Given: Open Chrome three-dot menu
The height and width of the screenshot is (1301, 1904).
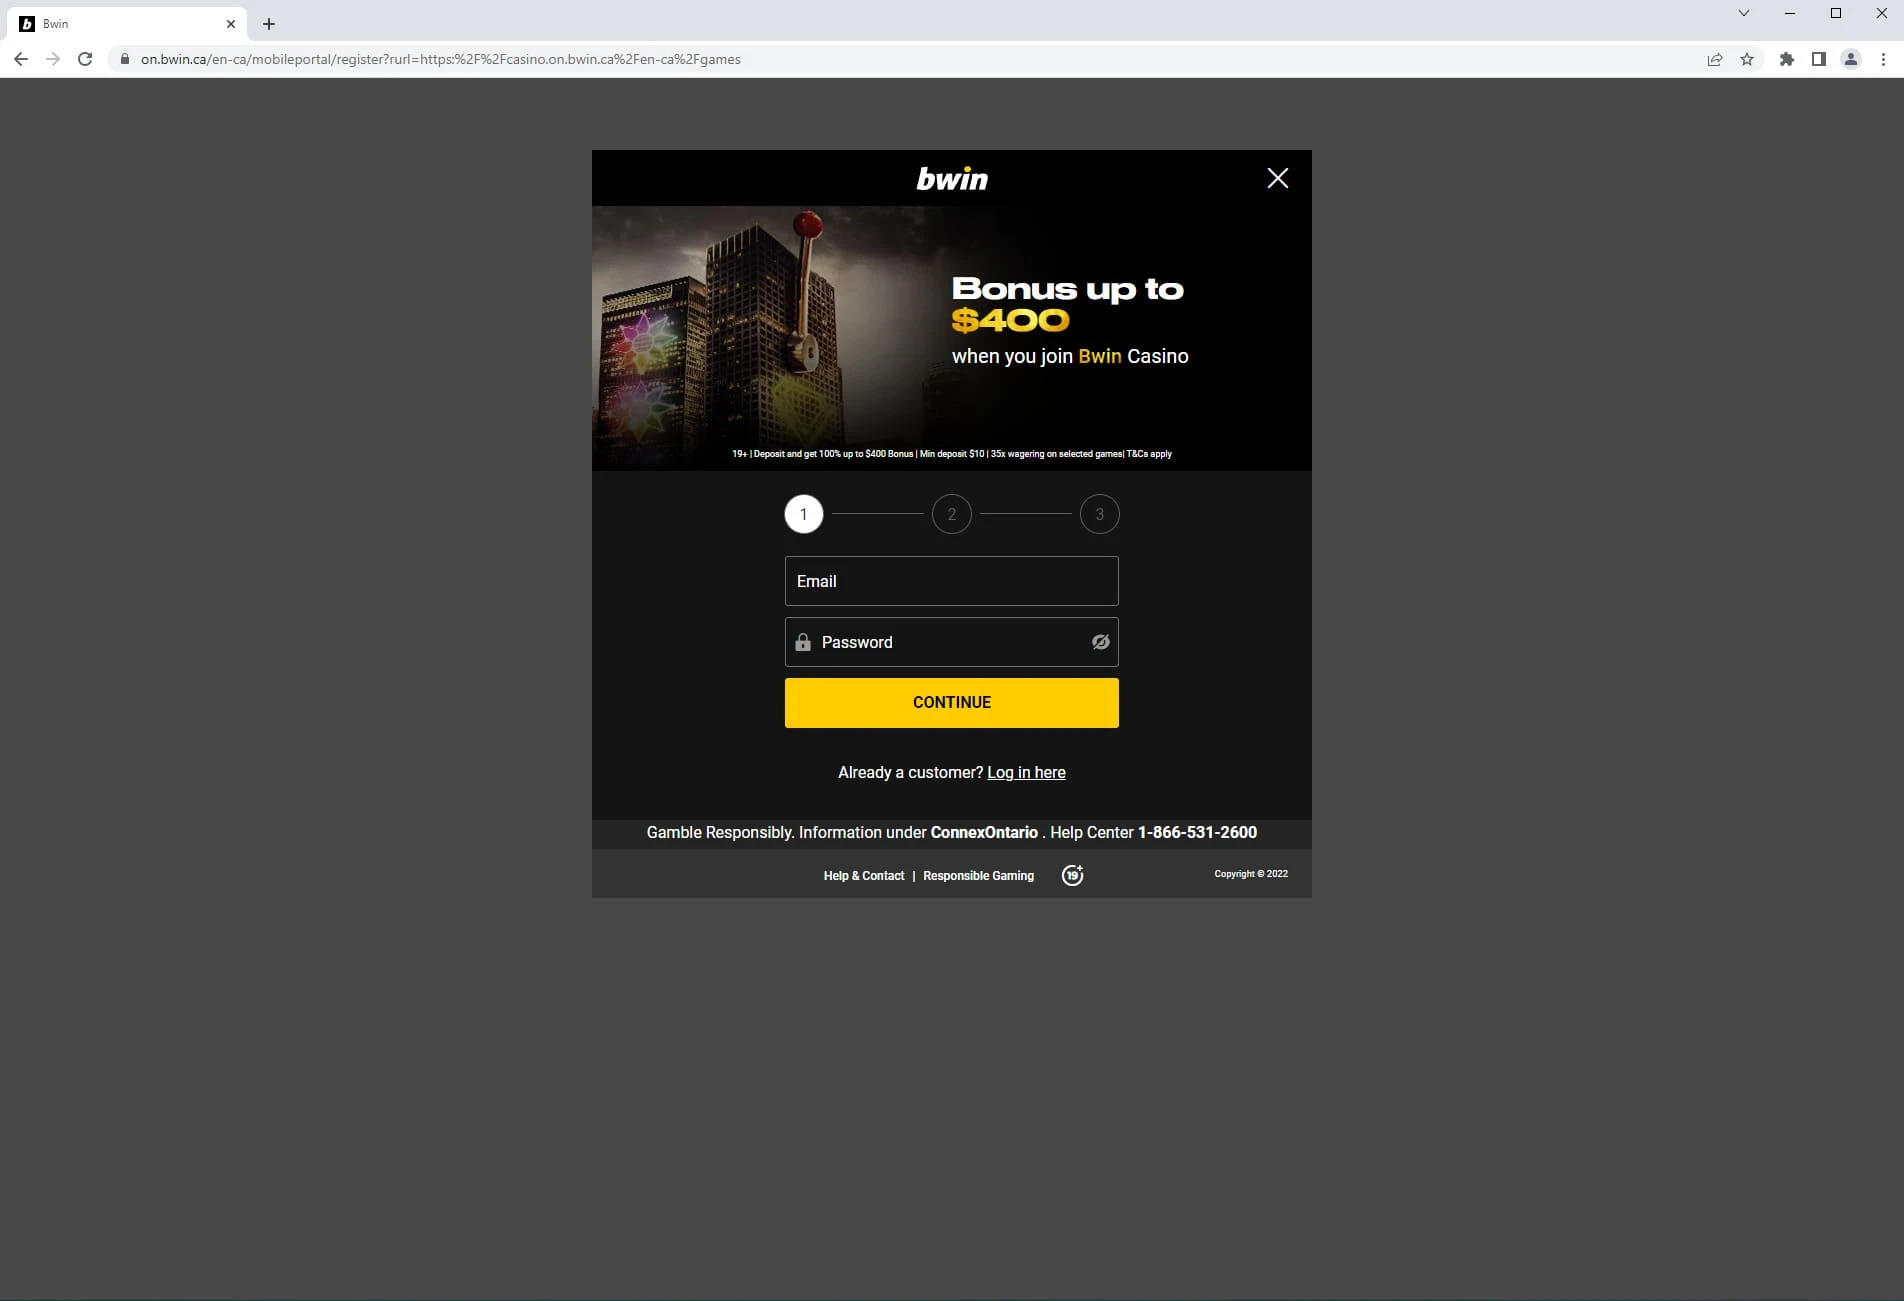Looking at the screenshot, I should coord(1883,59).
